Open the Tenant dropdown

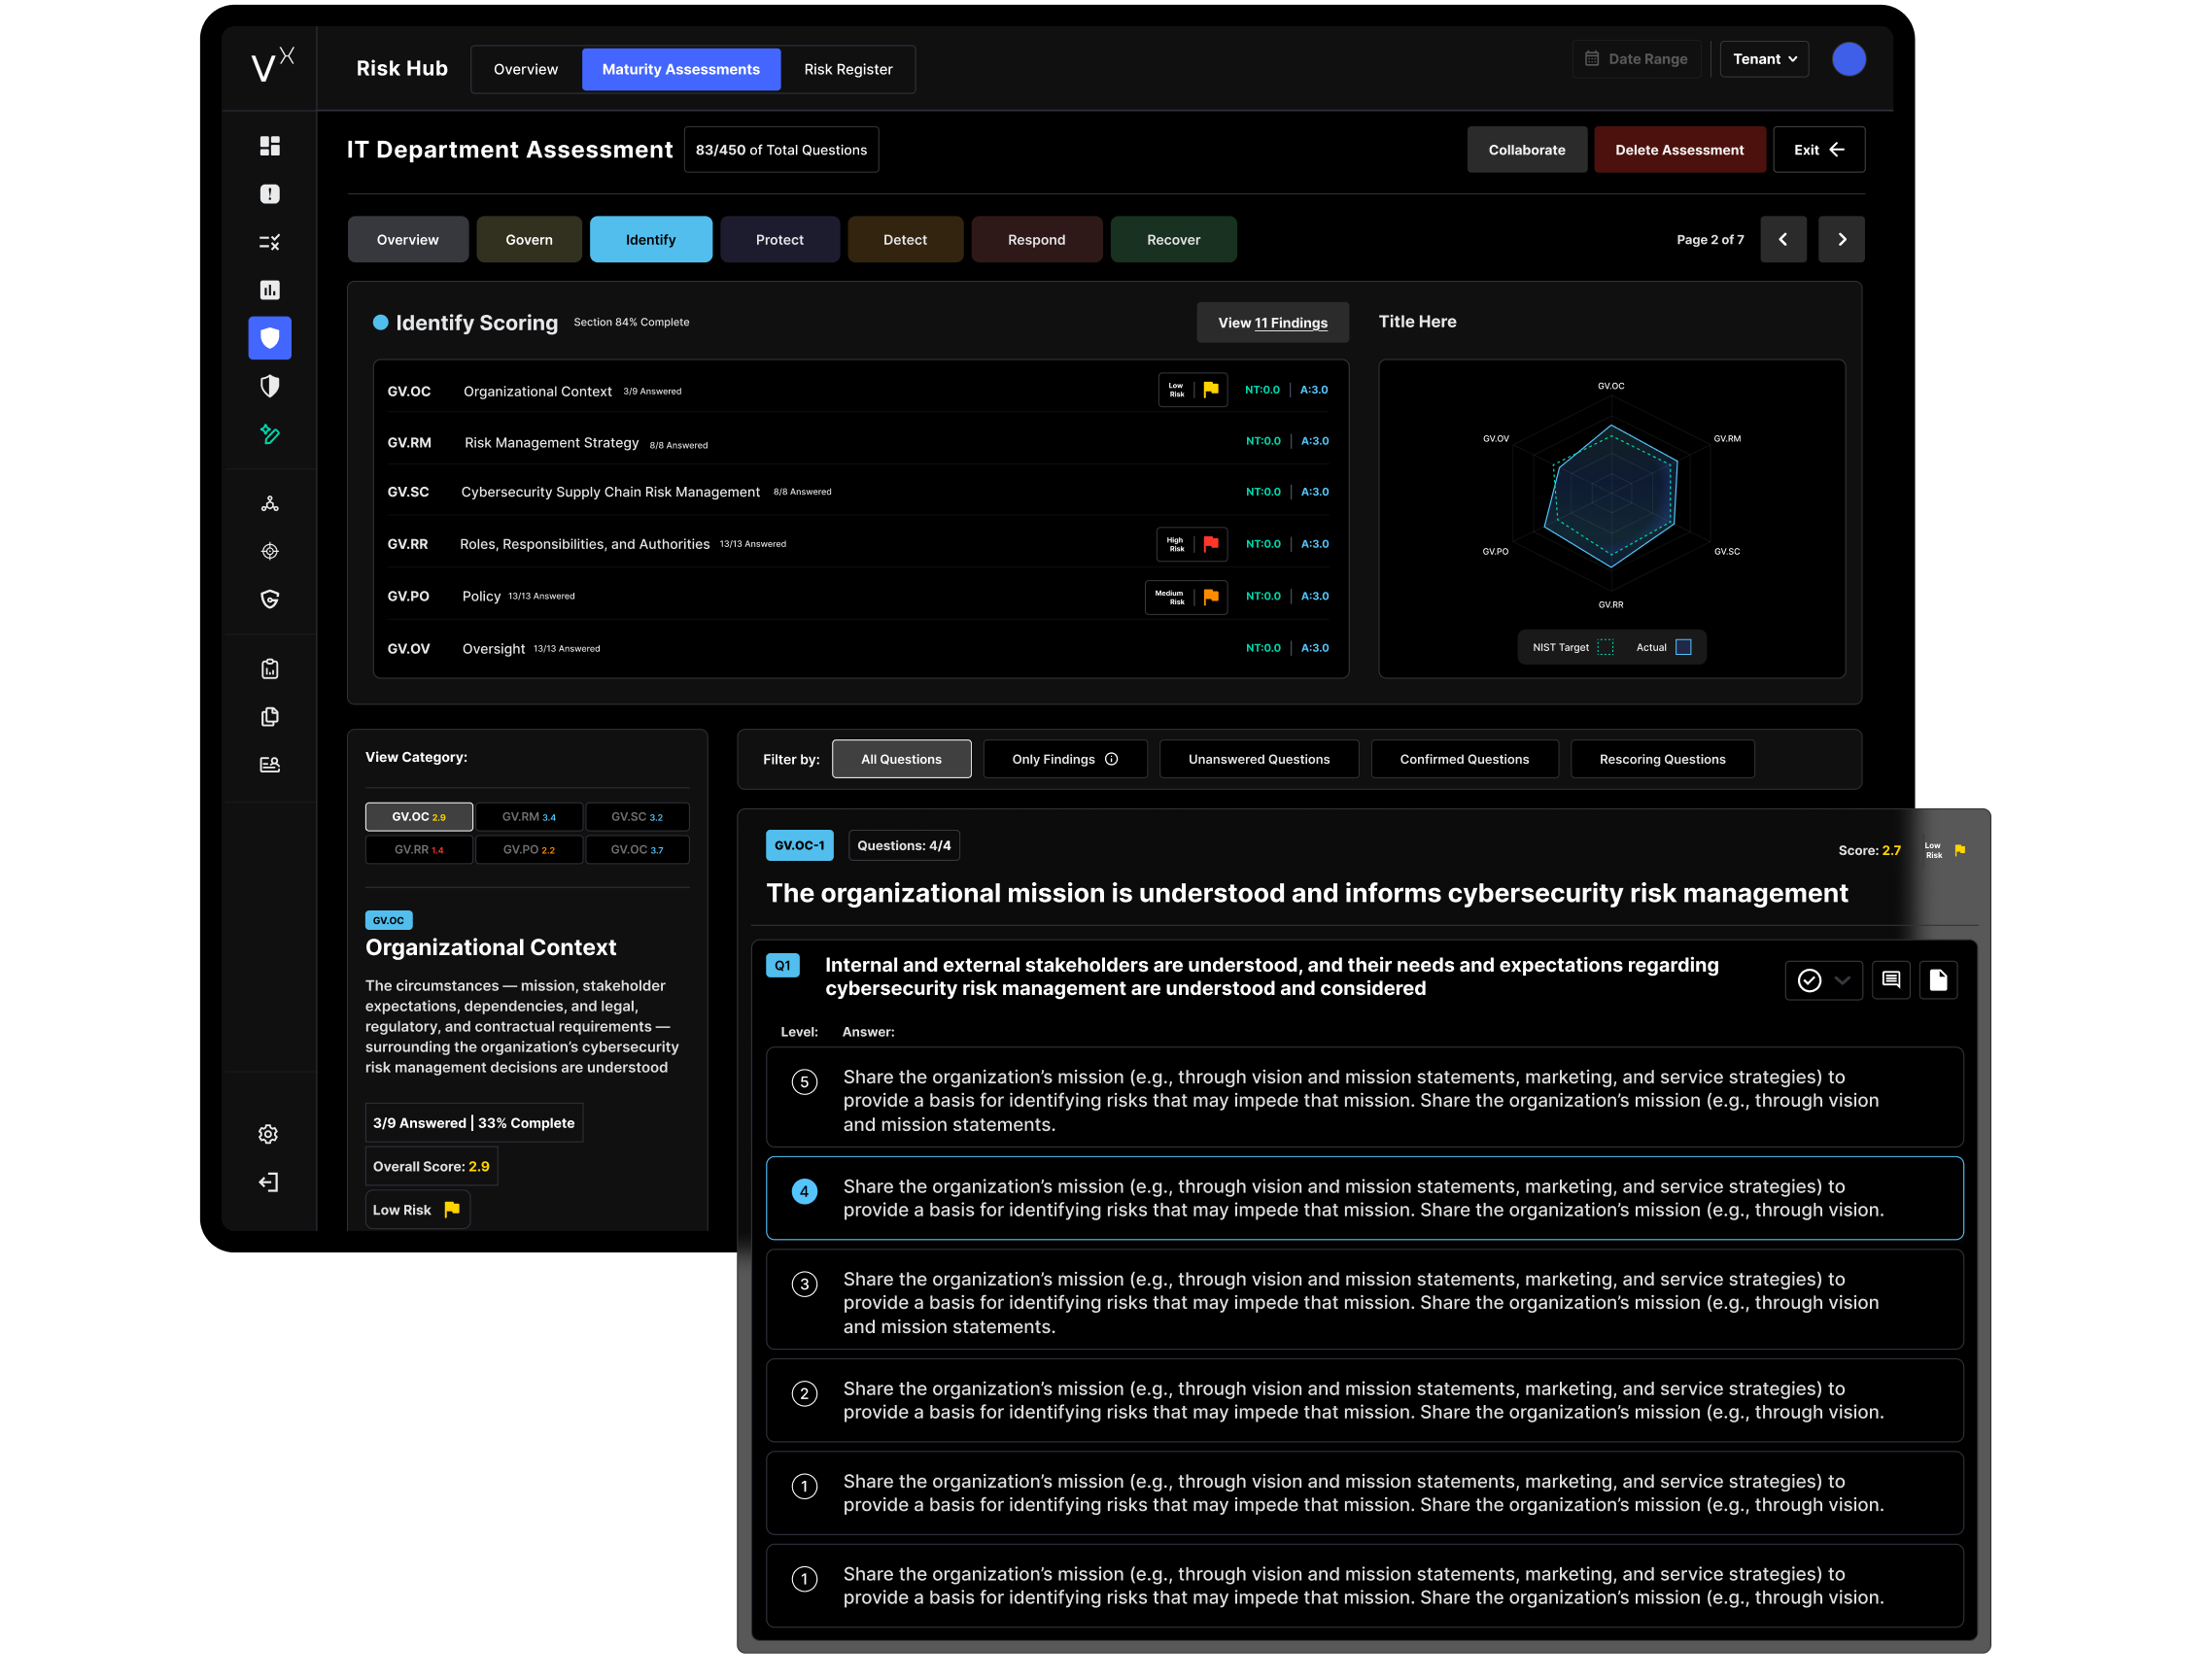click(1764, 59)
